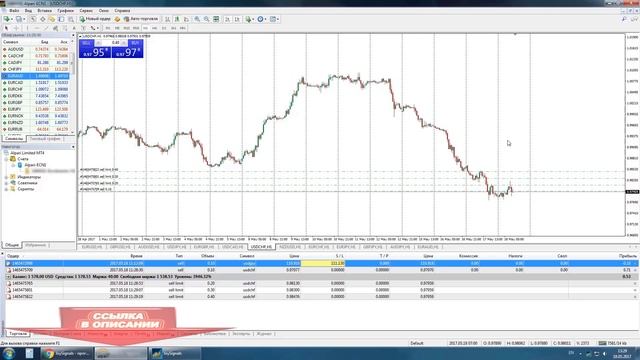
Task: Open the Strategy Tester icon
Action: pos(71,19)
